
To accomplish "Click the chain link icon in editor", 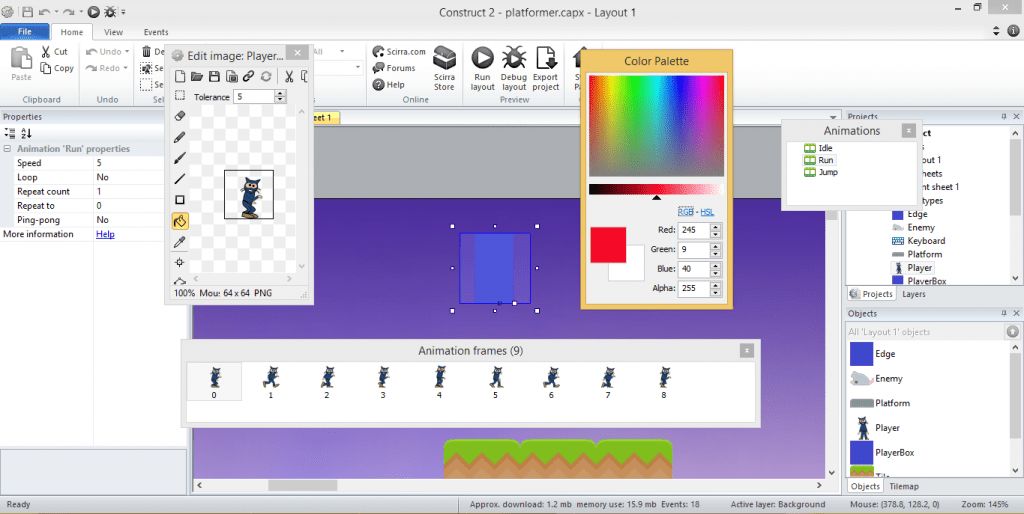I will point(248,76).
